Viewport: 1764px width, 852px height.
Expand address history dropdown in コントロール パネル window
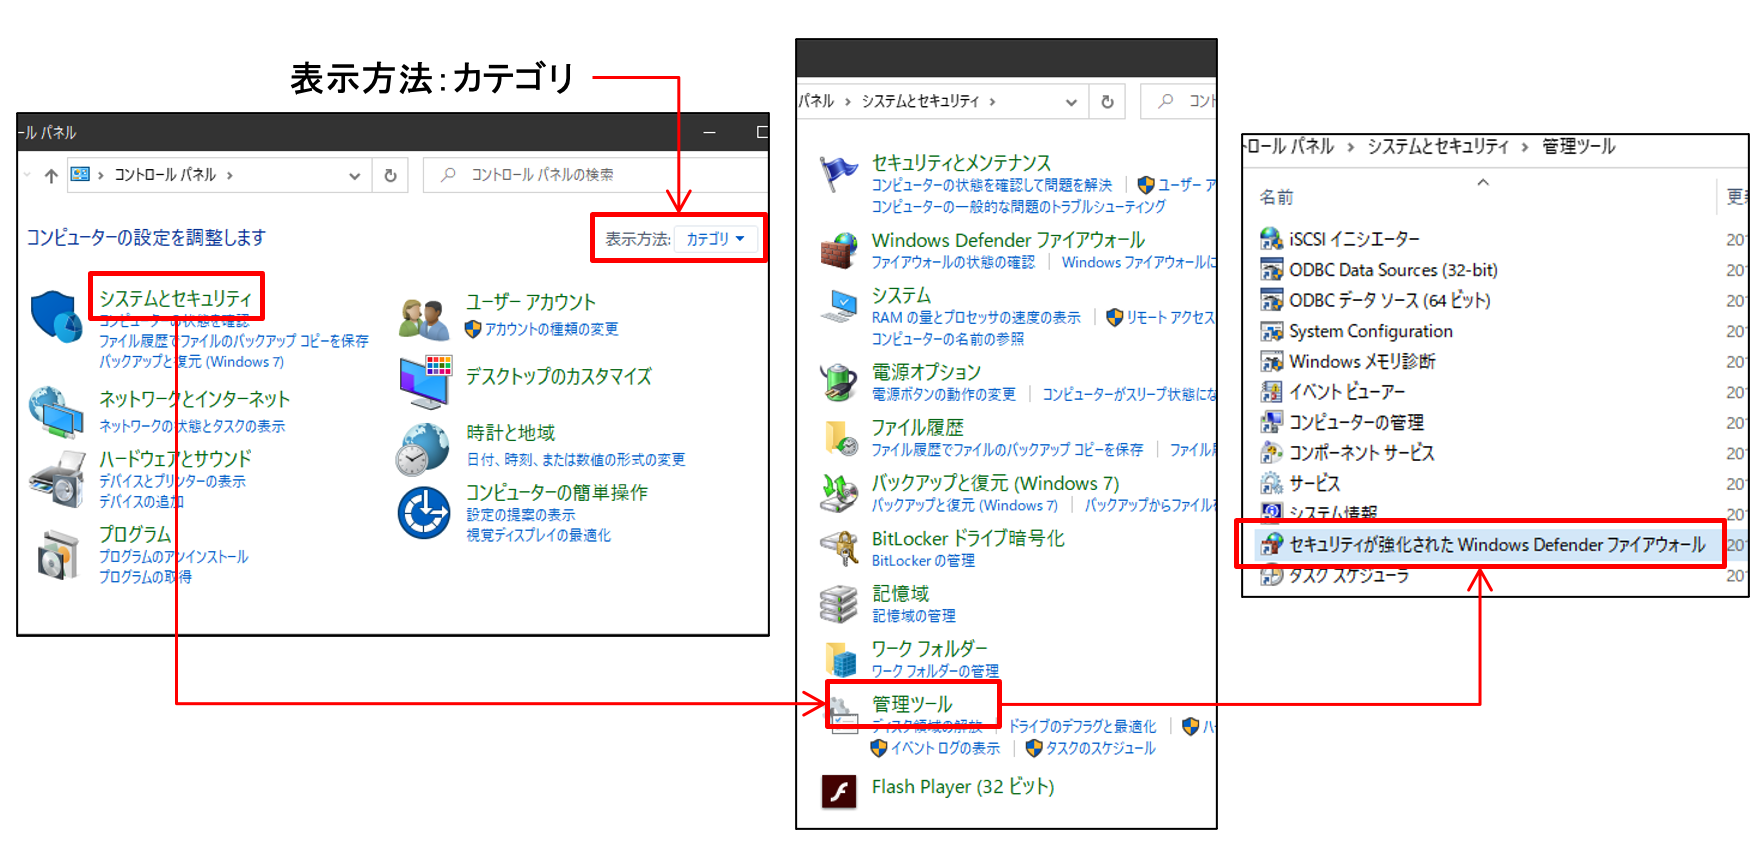[x=354, y=176]
